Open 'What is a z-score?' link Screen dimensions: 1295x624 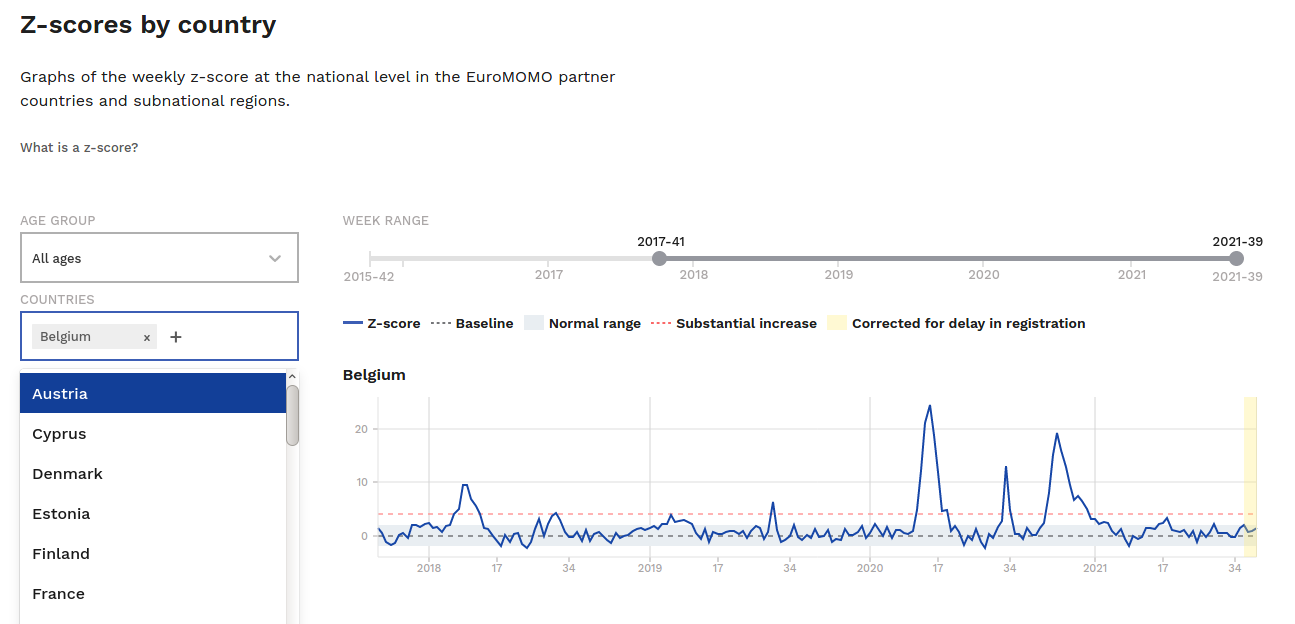click(79, 148)
